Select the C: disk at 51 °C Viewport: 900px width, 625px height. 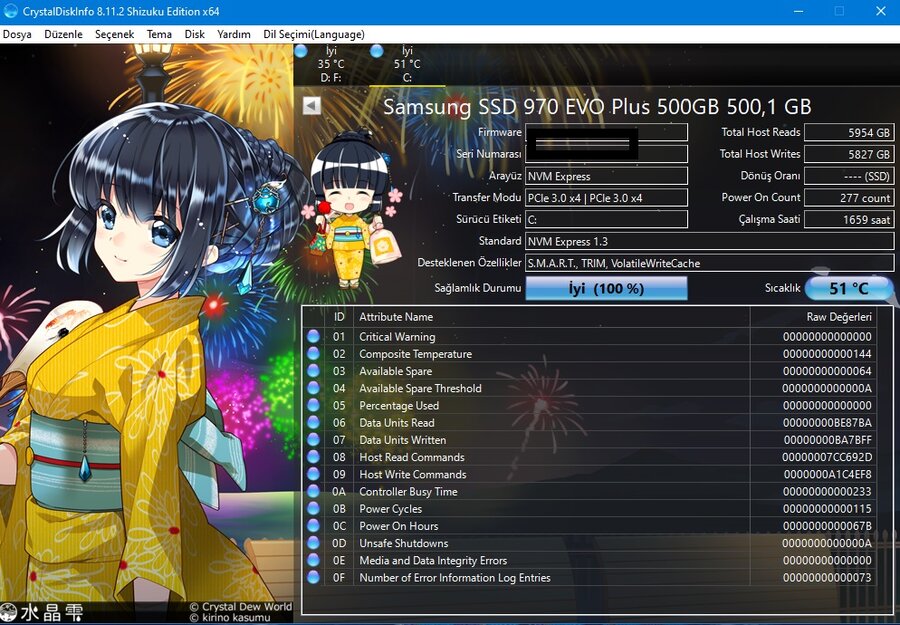[x=407, y=64]
